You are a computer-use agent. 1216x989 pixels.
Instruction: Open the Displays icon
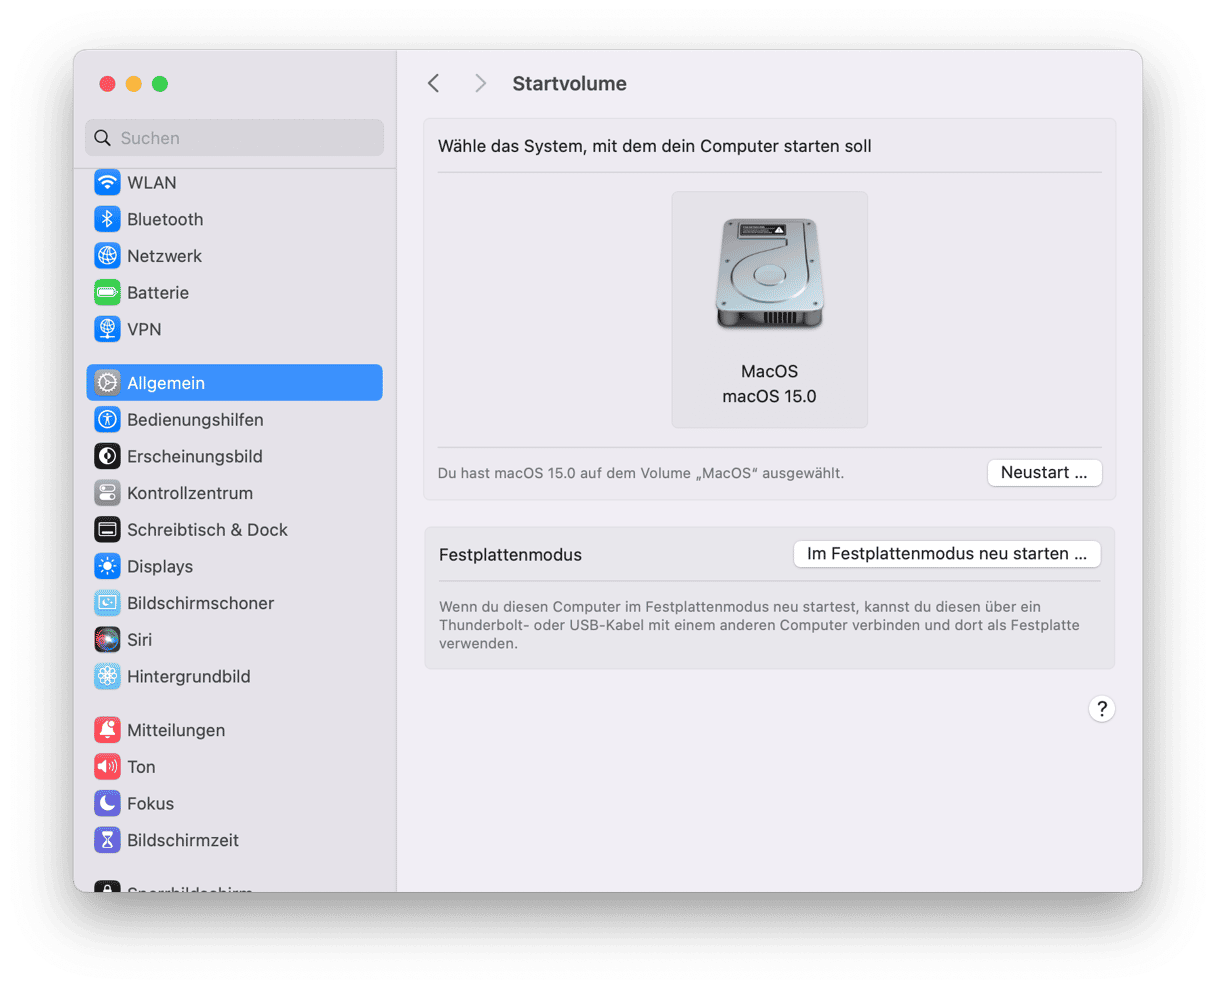[x=107, y=566]
